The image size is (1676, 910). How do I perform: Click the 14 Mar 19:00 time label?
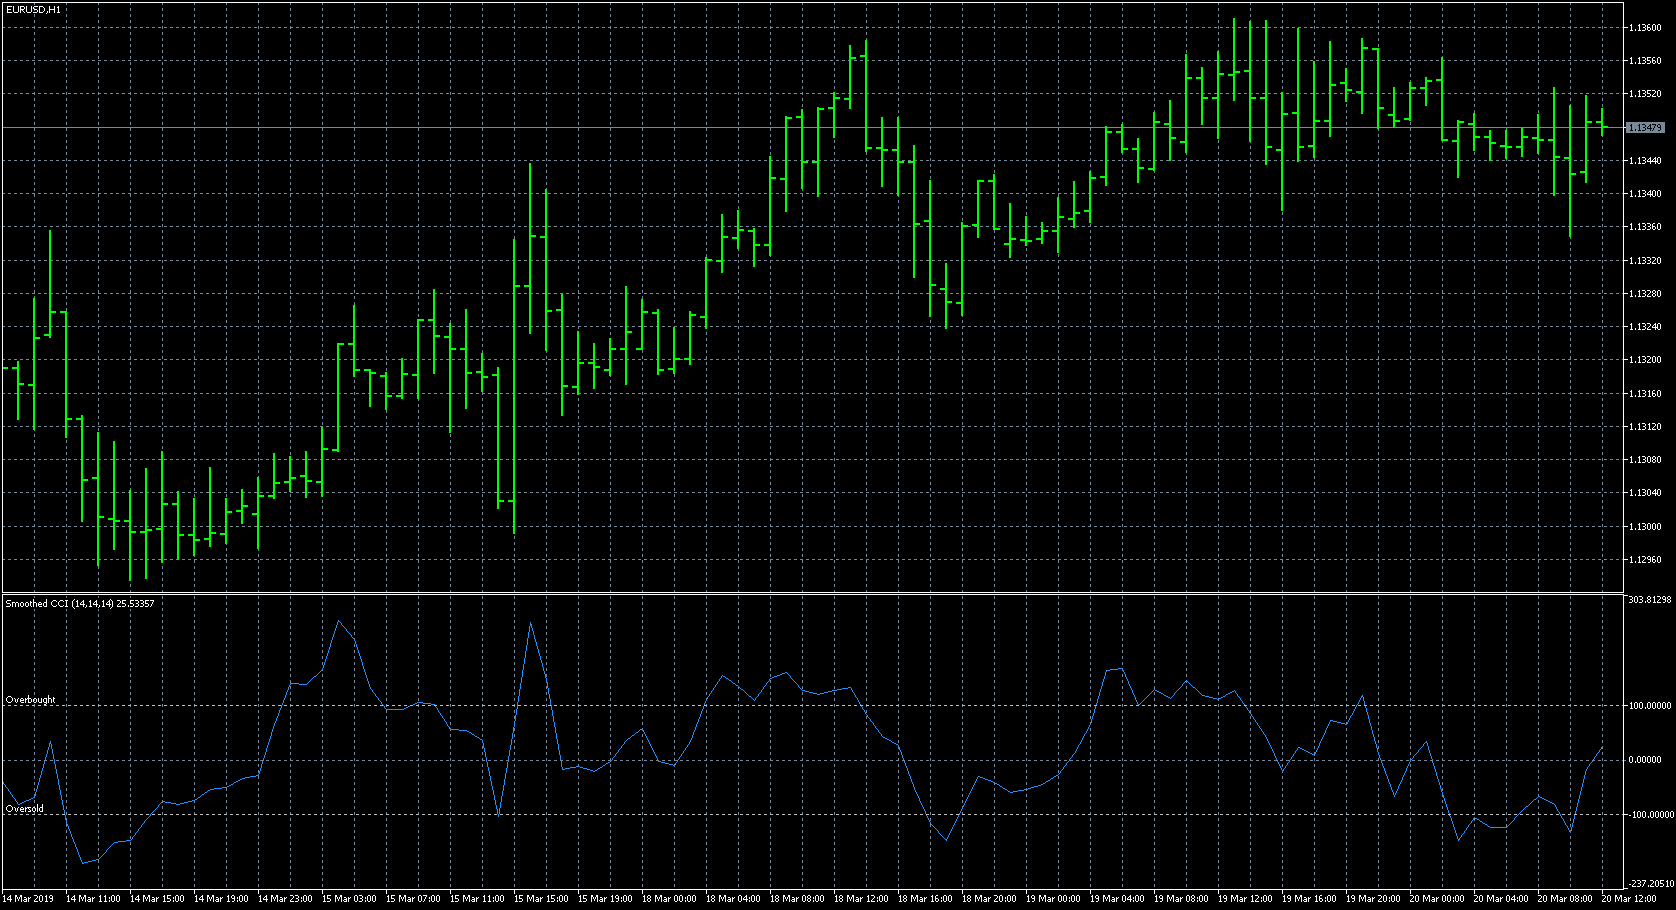pos(221,899)
